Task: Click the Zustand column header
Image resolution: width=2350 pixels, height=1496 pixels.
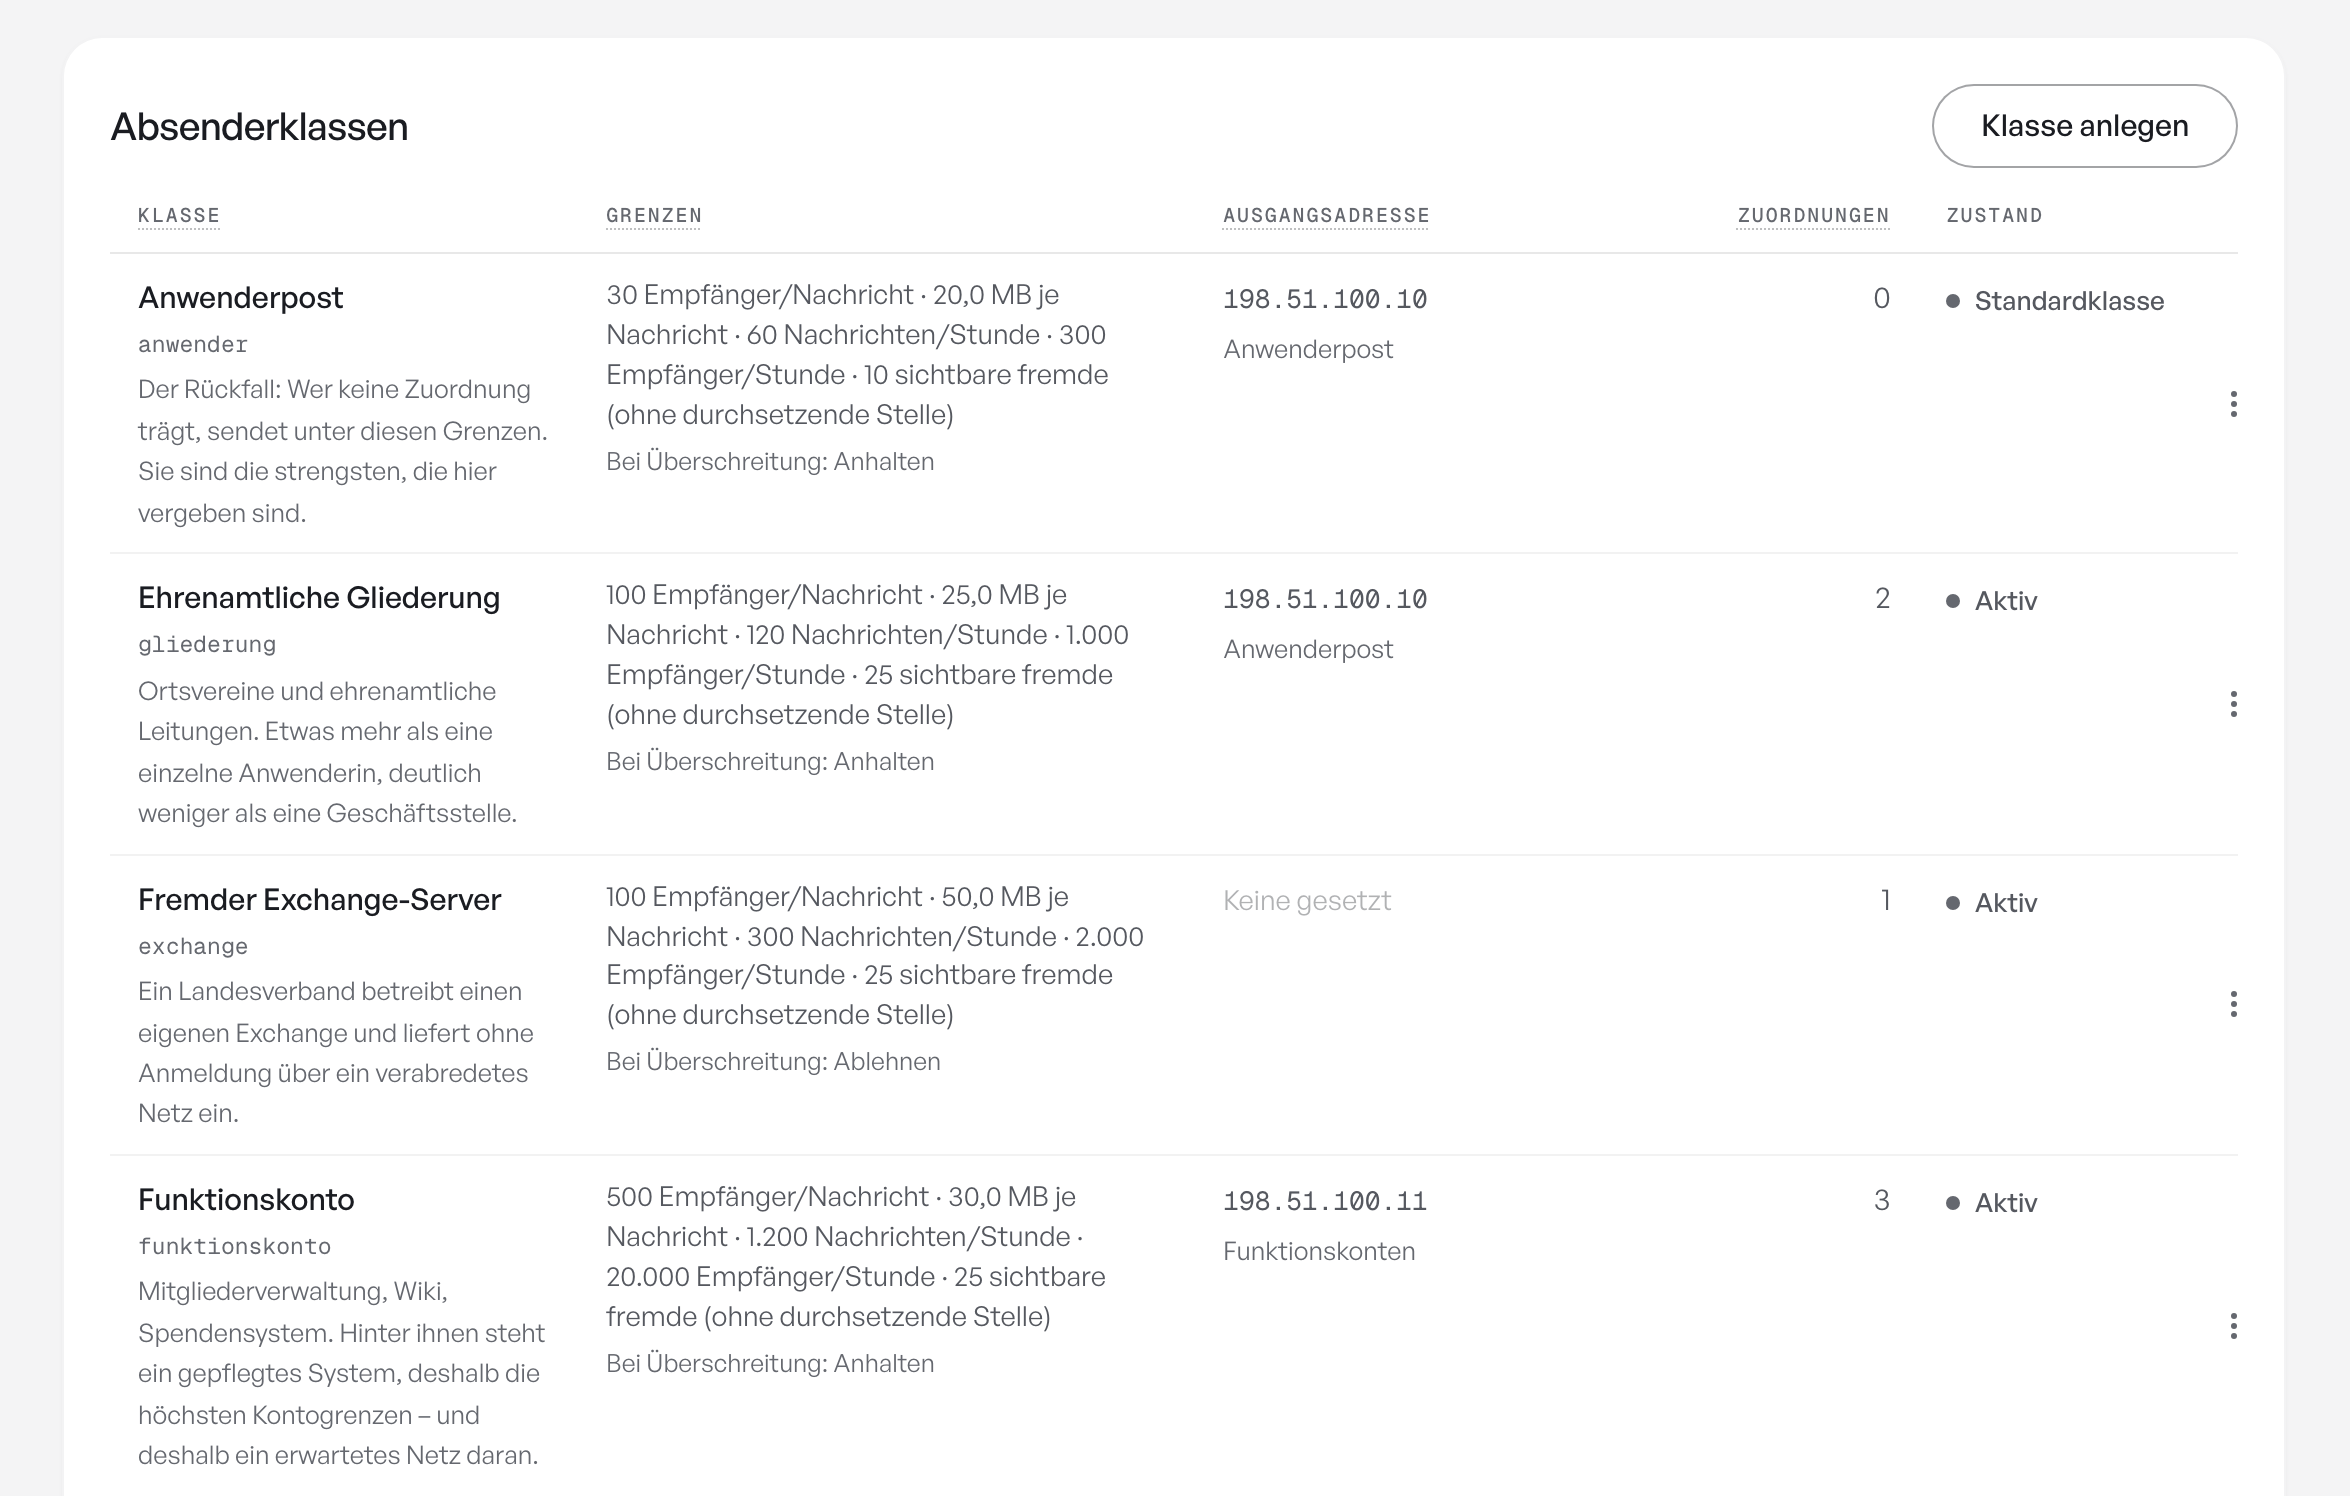Action: (1994, 215)
